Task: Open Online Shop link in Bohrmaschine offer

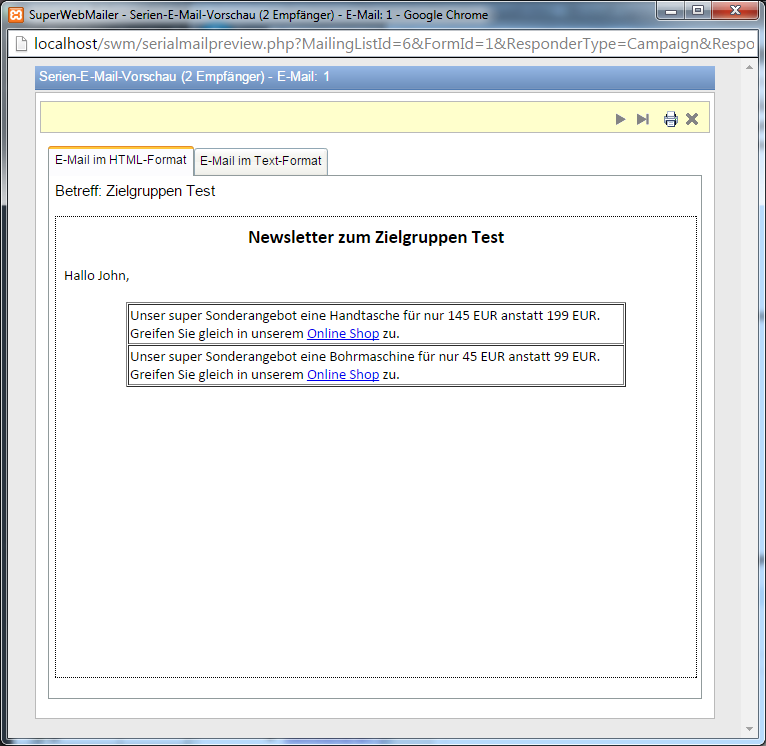Action: 342,374
